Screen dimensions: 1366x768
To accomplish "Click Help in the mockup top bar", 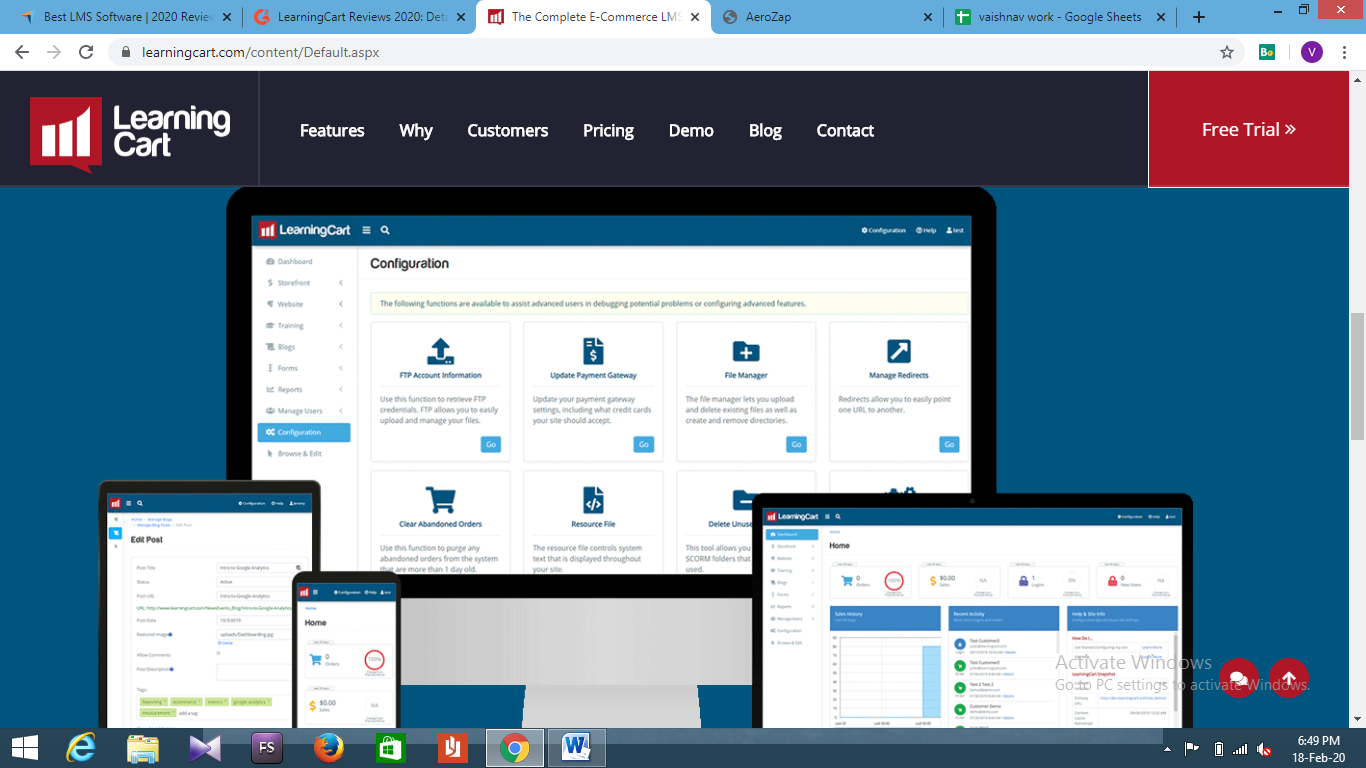I will 926,230.
